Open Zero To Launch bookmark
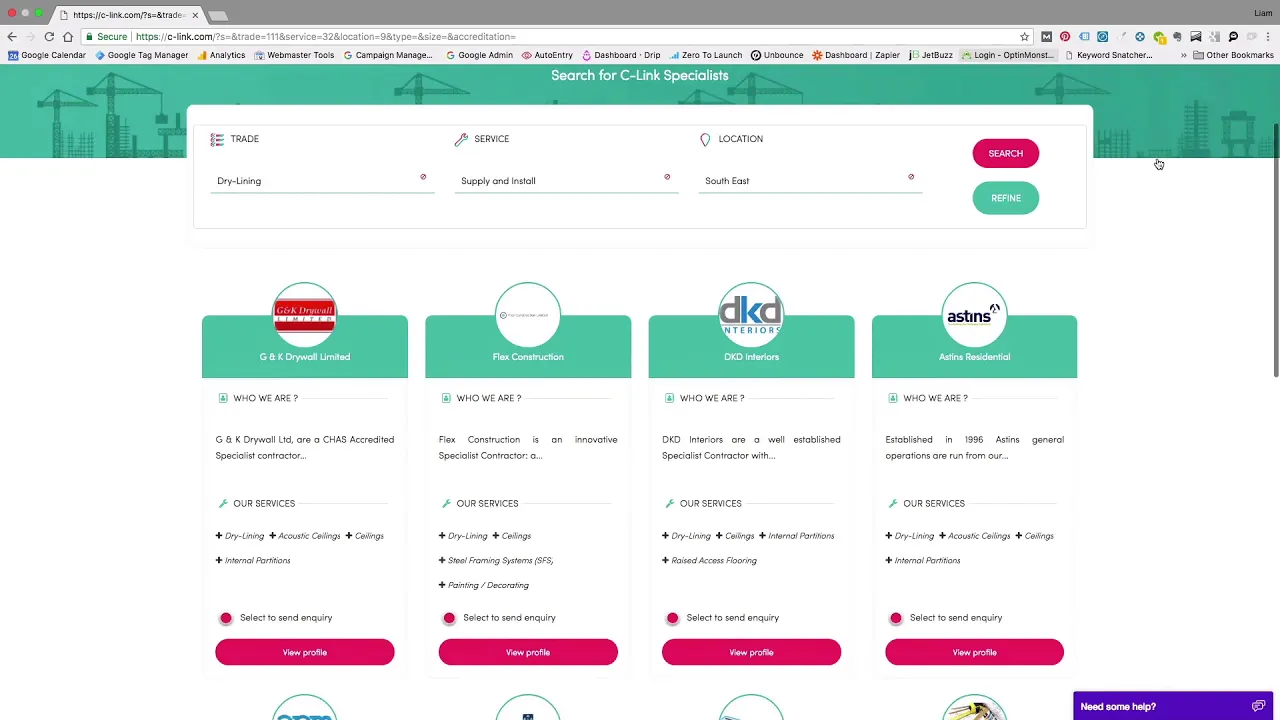This screenshot has width=1280, height=720. pyautogui.click(x=706, y=55)
